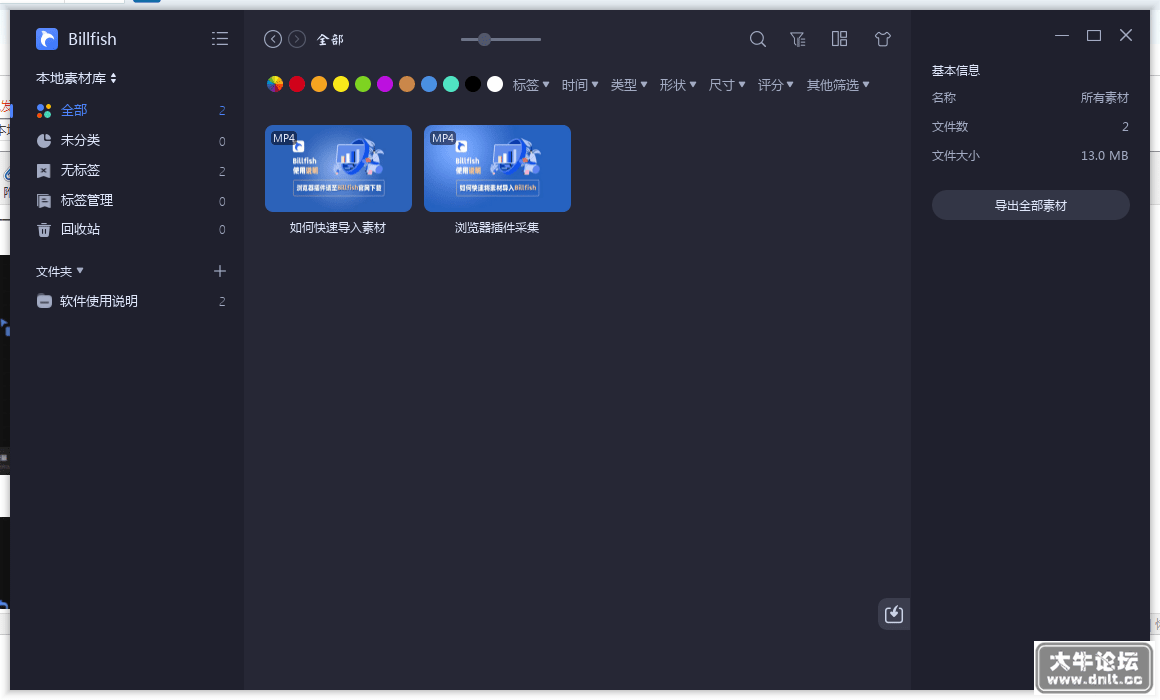1160x700 pixels.
Task: Open the 形状 filter dropdown
Action: click(678, 85)
